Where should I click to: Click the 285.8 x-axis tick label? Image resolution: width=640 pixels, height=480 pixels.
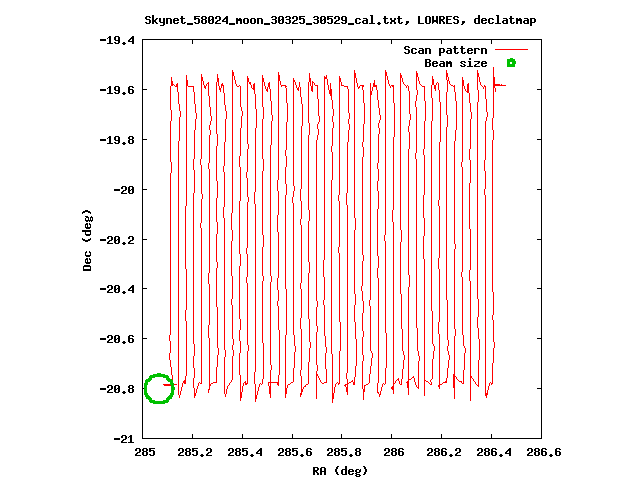pos(344,452)
